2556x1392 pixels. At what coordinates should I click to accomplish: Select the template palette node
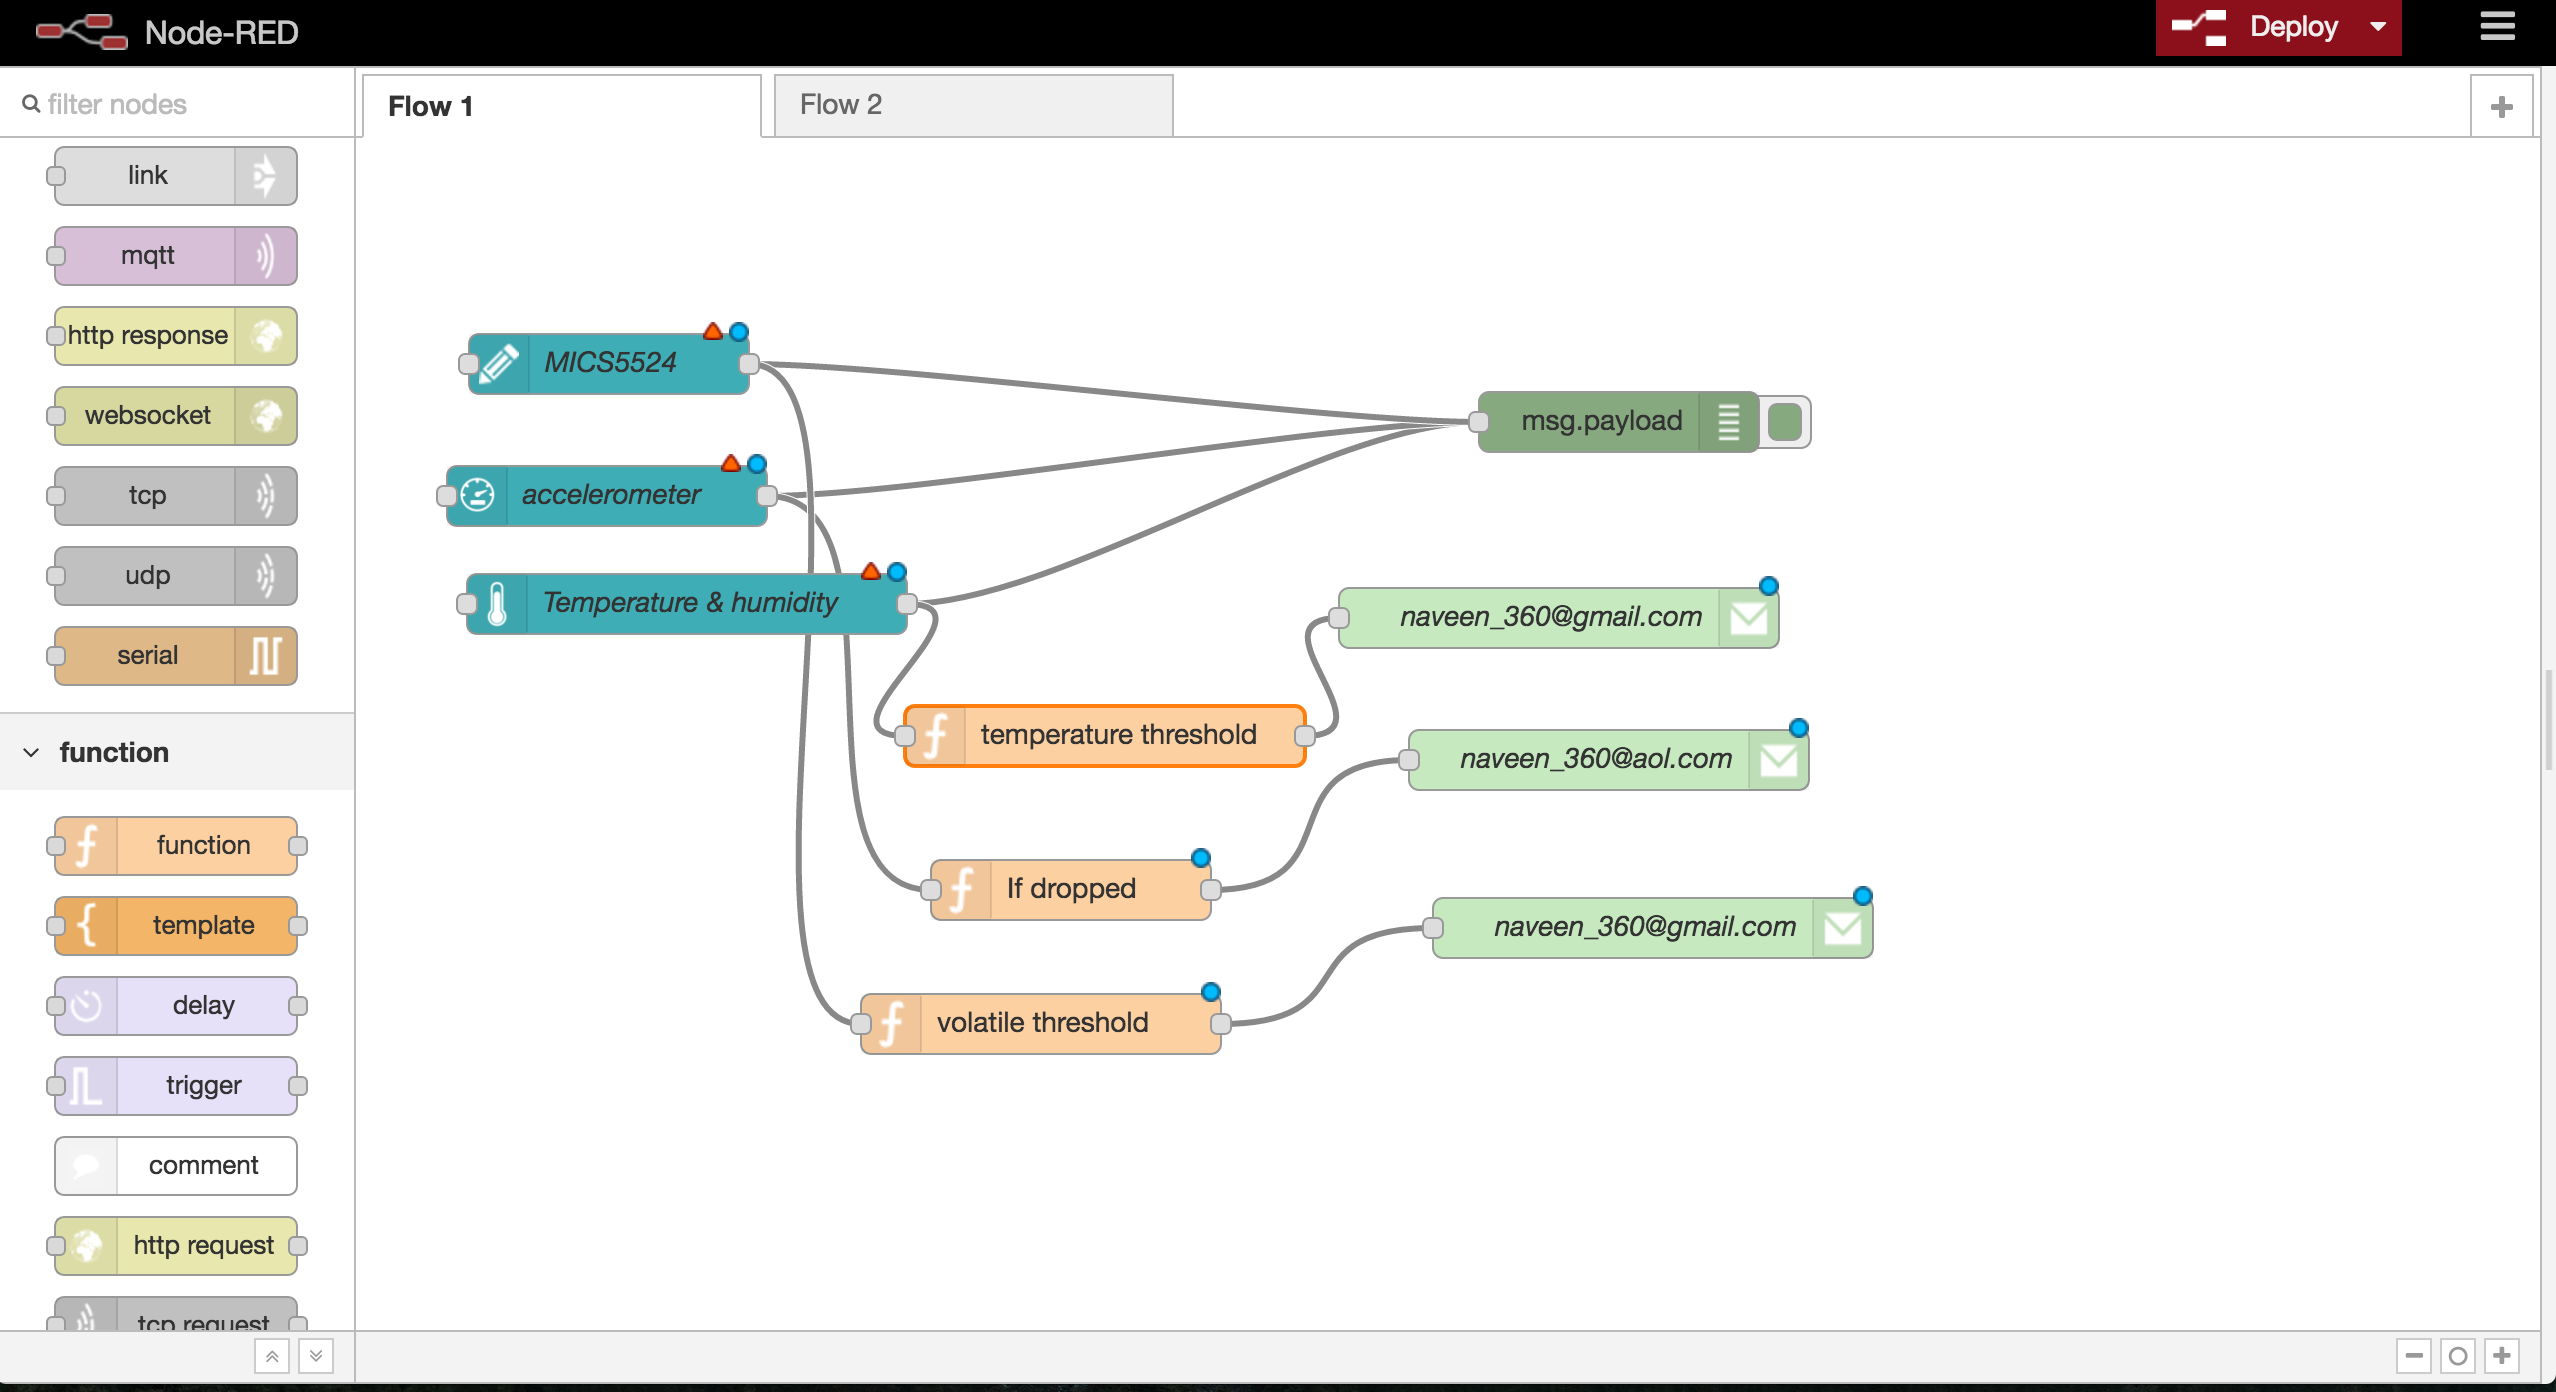(x=176, y=925)
